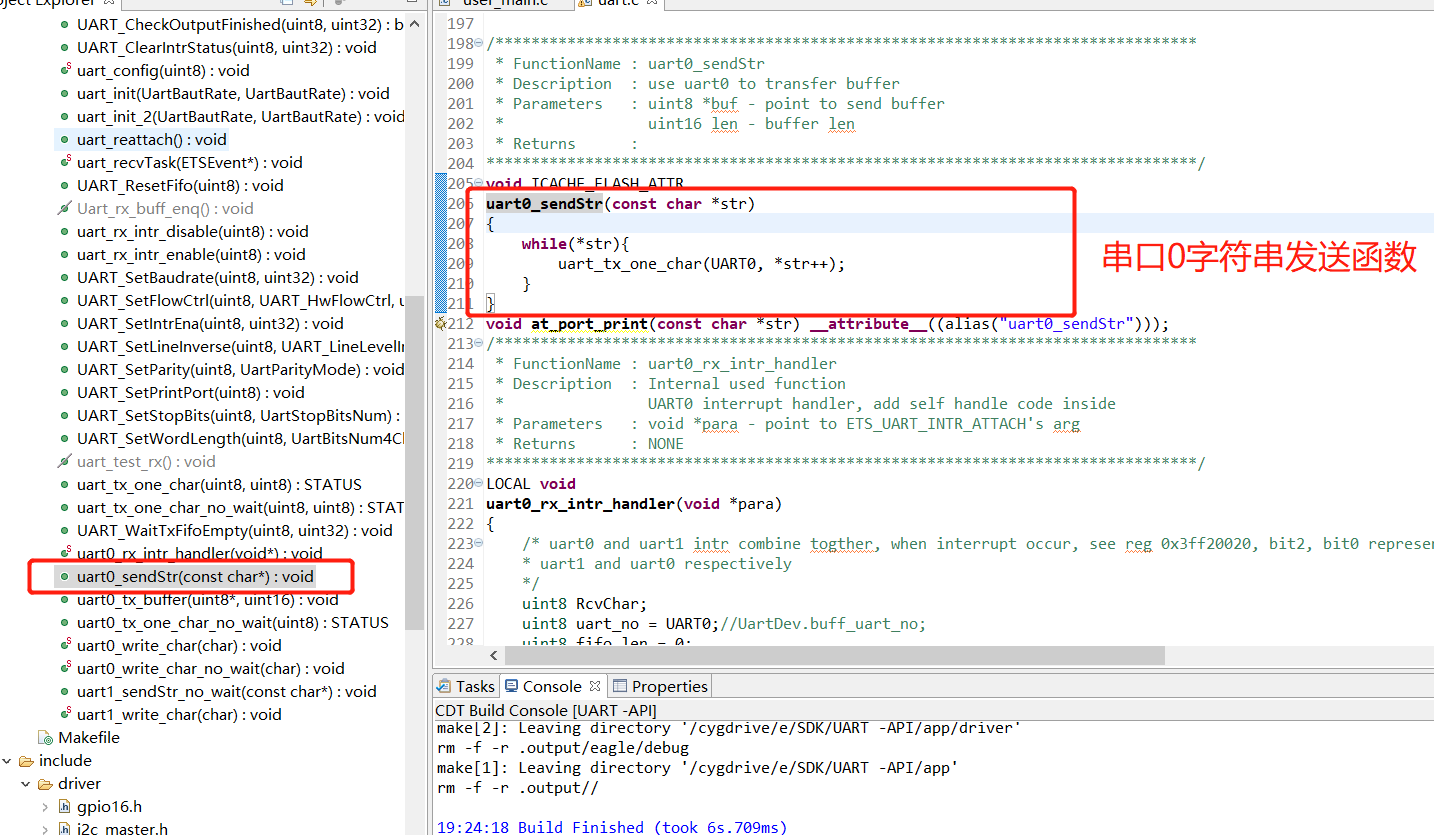Select uart_recvTask(ETSEvent*) entry
Screen dimensions: 1434x835
189,162
